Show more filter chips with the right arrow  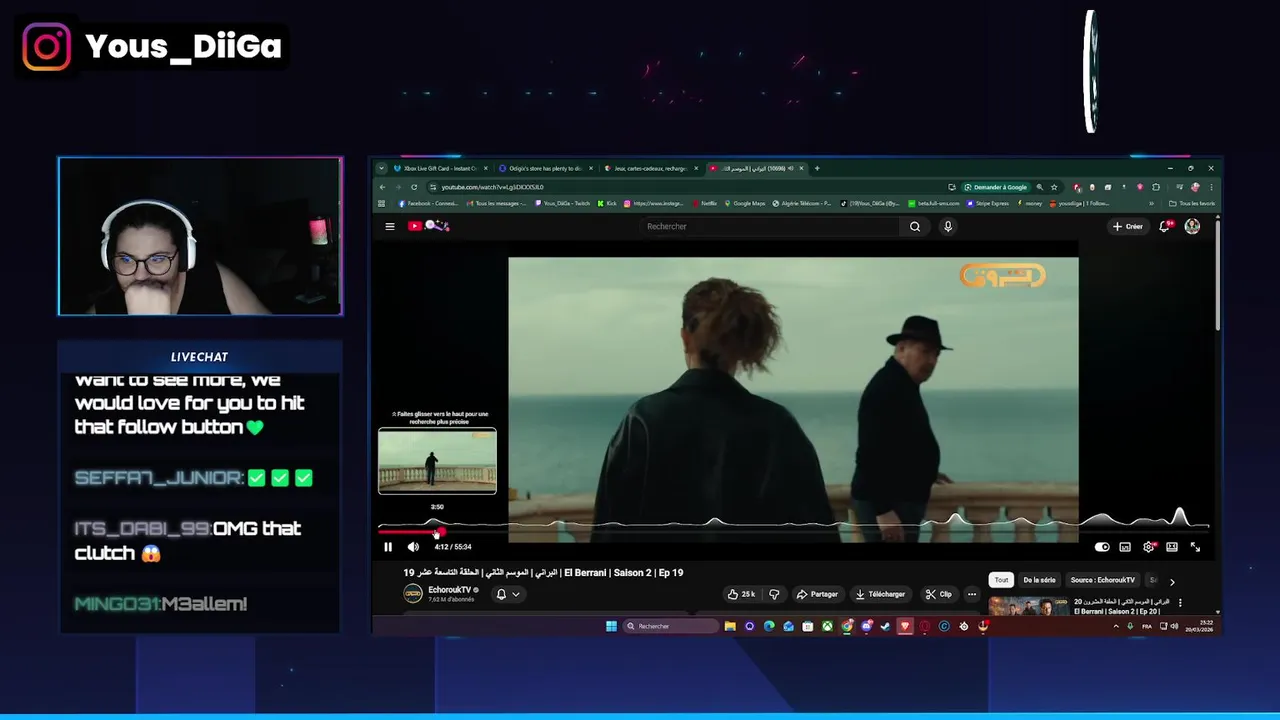coord(1172,580)
